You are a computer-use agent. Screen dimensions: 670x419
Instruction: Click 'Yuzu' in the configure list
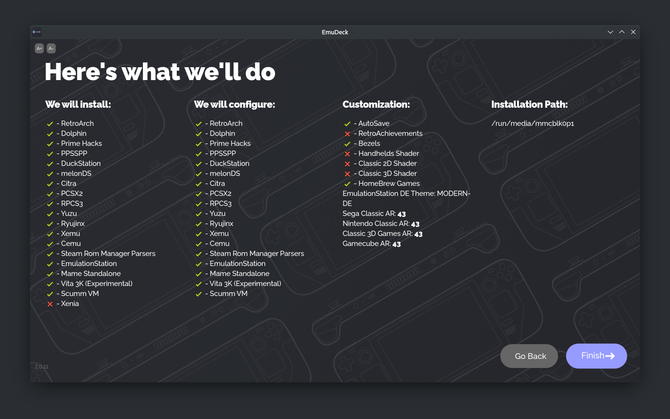coord(217,214)
